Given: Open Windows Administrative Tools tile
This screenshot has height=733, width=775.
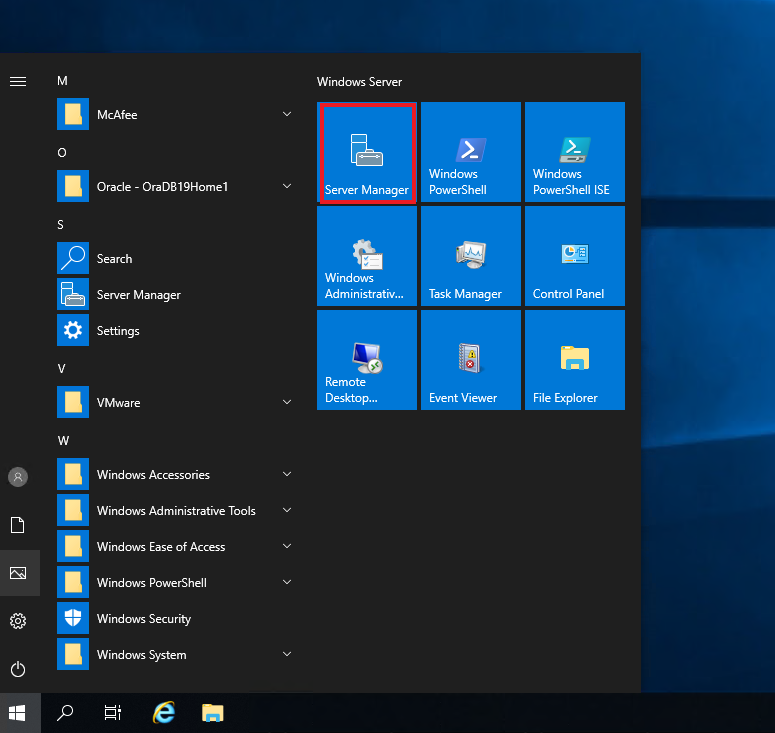Looking at the screenshot, I should pos(367,256).
